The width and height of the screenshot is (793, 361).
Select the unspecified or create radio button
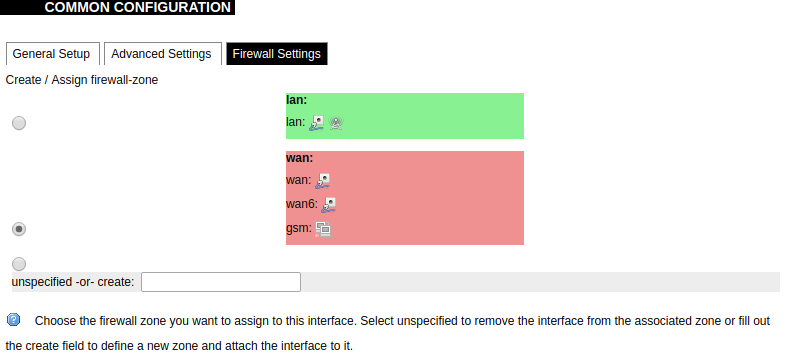coord(19,263)
